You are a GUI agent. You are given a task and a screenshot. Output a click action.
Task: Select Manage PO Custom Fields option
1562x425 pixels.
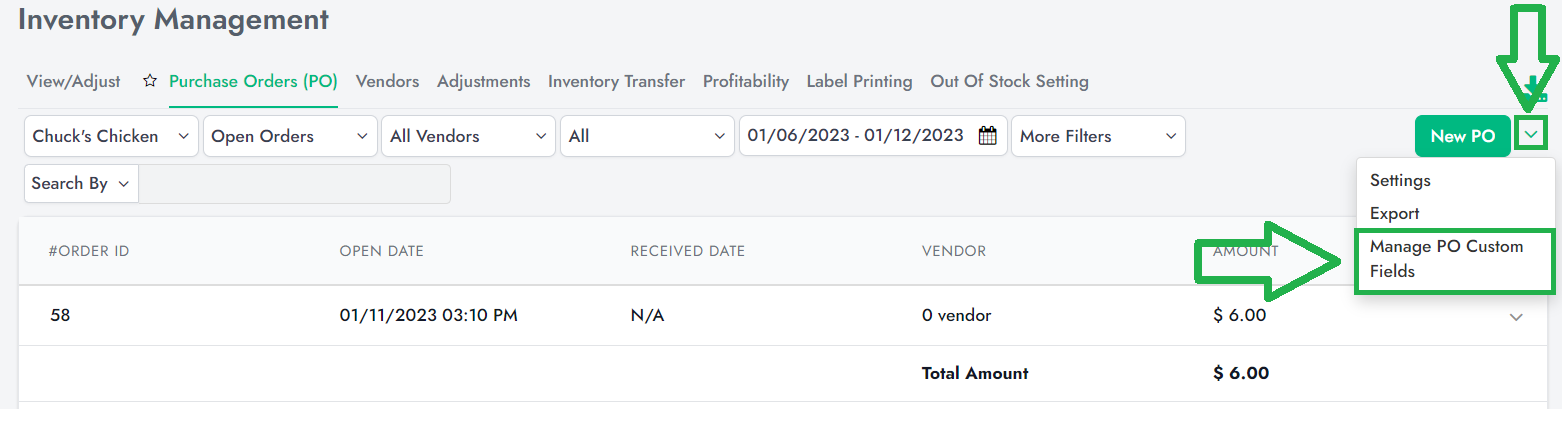(x=1447, y=259)
